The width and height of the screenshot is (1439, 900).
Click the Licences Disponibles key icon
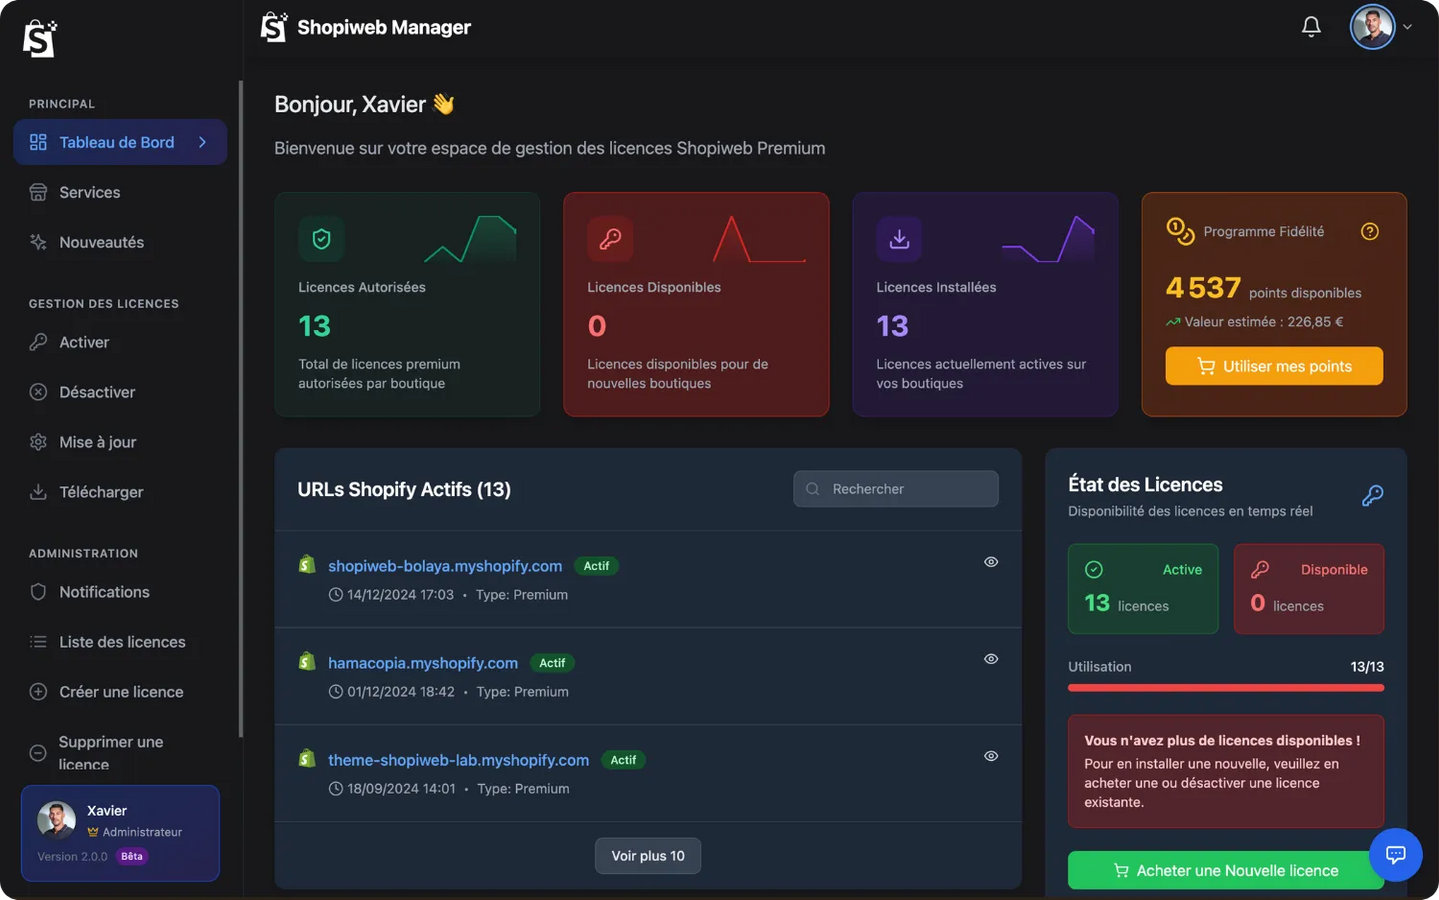(x=610, y=239)
